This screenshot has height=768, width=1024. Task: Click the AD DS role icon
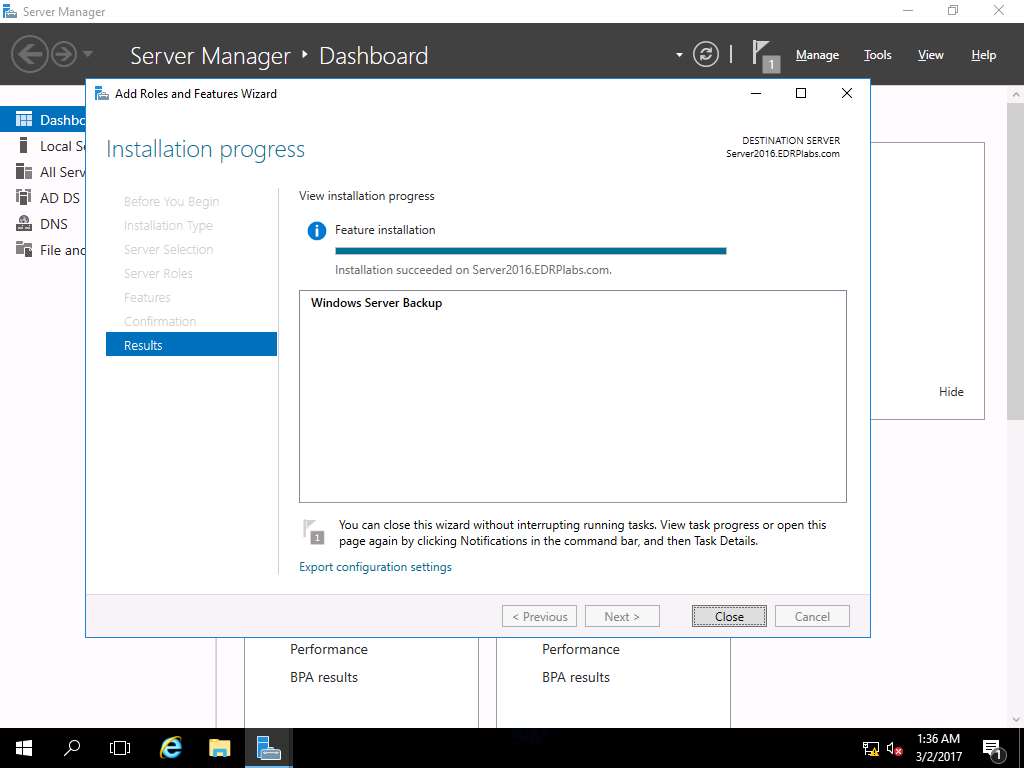tap(24, 197)
